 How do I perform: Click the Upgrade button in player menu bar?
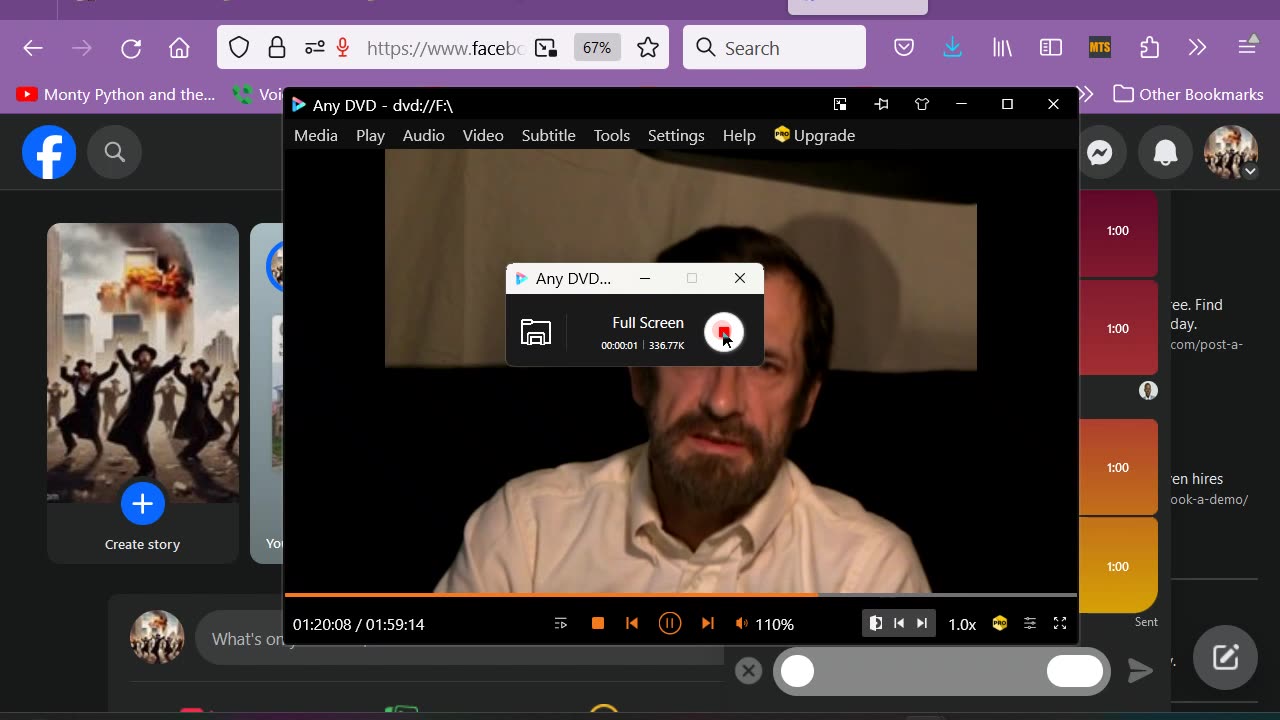[x=815, y=135]
